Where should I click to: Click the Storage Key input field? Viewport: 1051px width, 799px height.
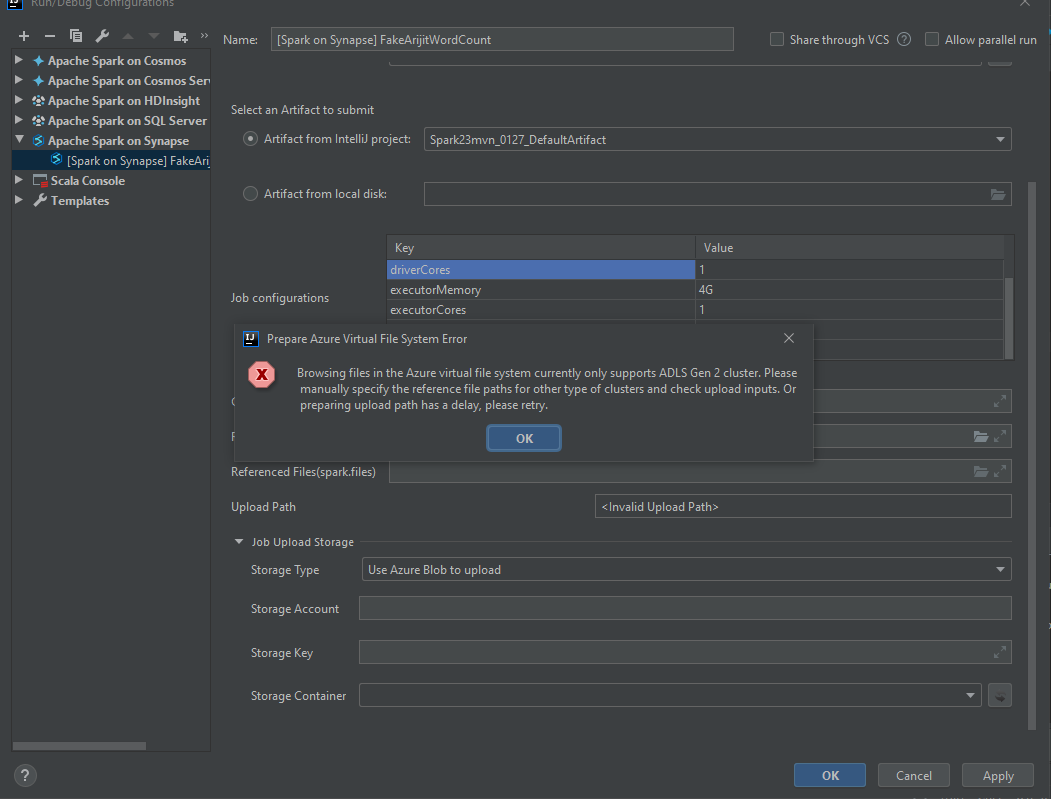(x=685, y=652)
